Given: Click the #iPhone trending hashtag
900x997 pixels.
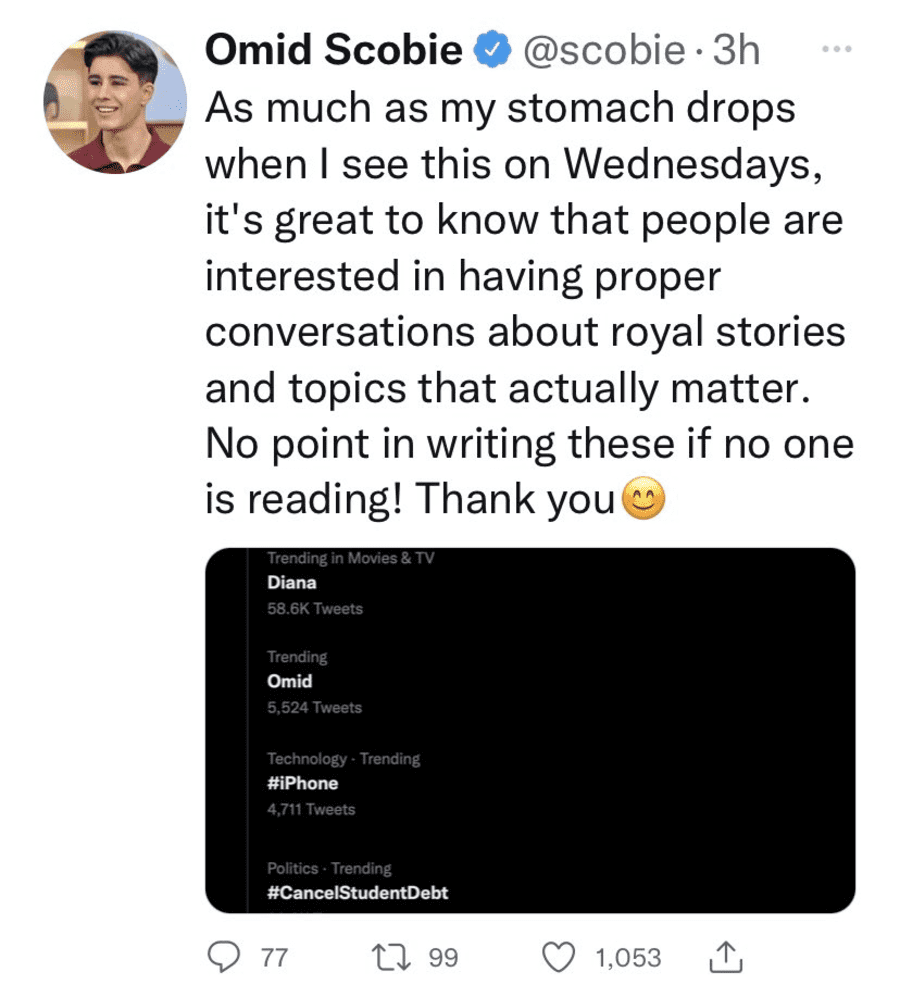Looking at the screenshot, I should click(303, 783).
